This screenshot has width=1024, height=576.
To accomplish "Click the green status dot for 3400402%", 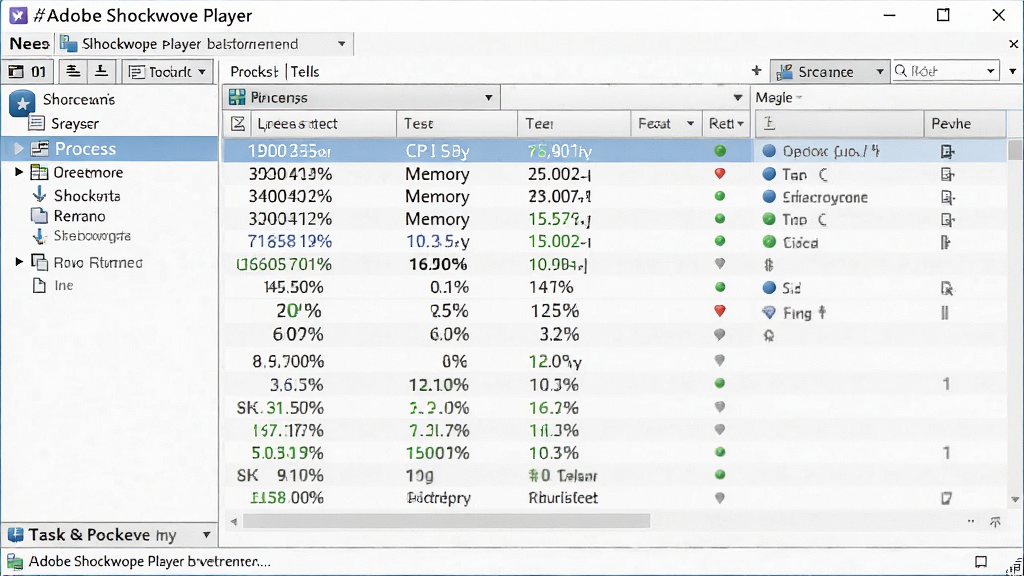I will pyautogui.click(x=720, y=196).
